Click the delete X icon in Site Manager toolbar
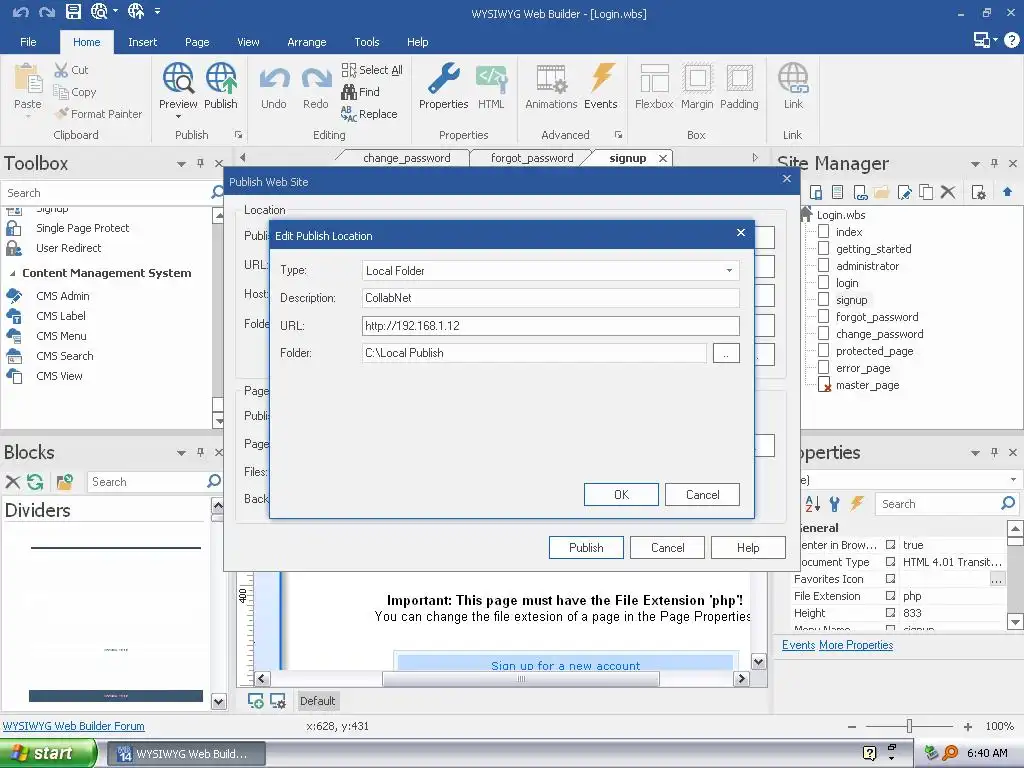Viewport: 1024px width, 768px height. [x=948, y=192]
